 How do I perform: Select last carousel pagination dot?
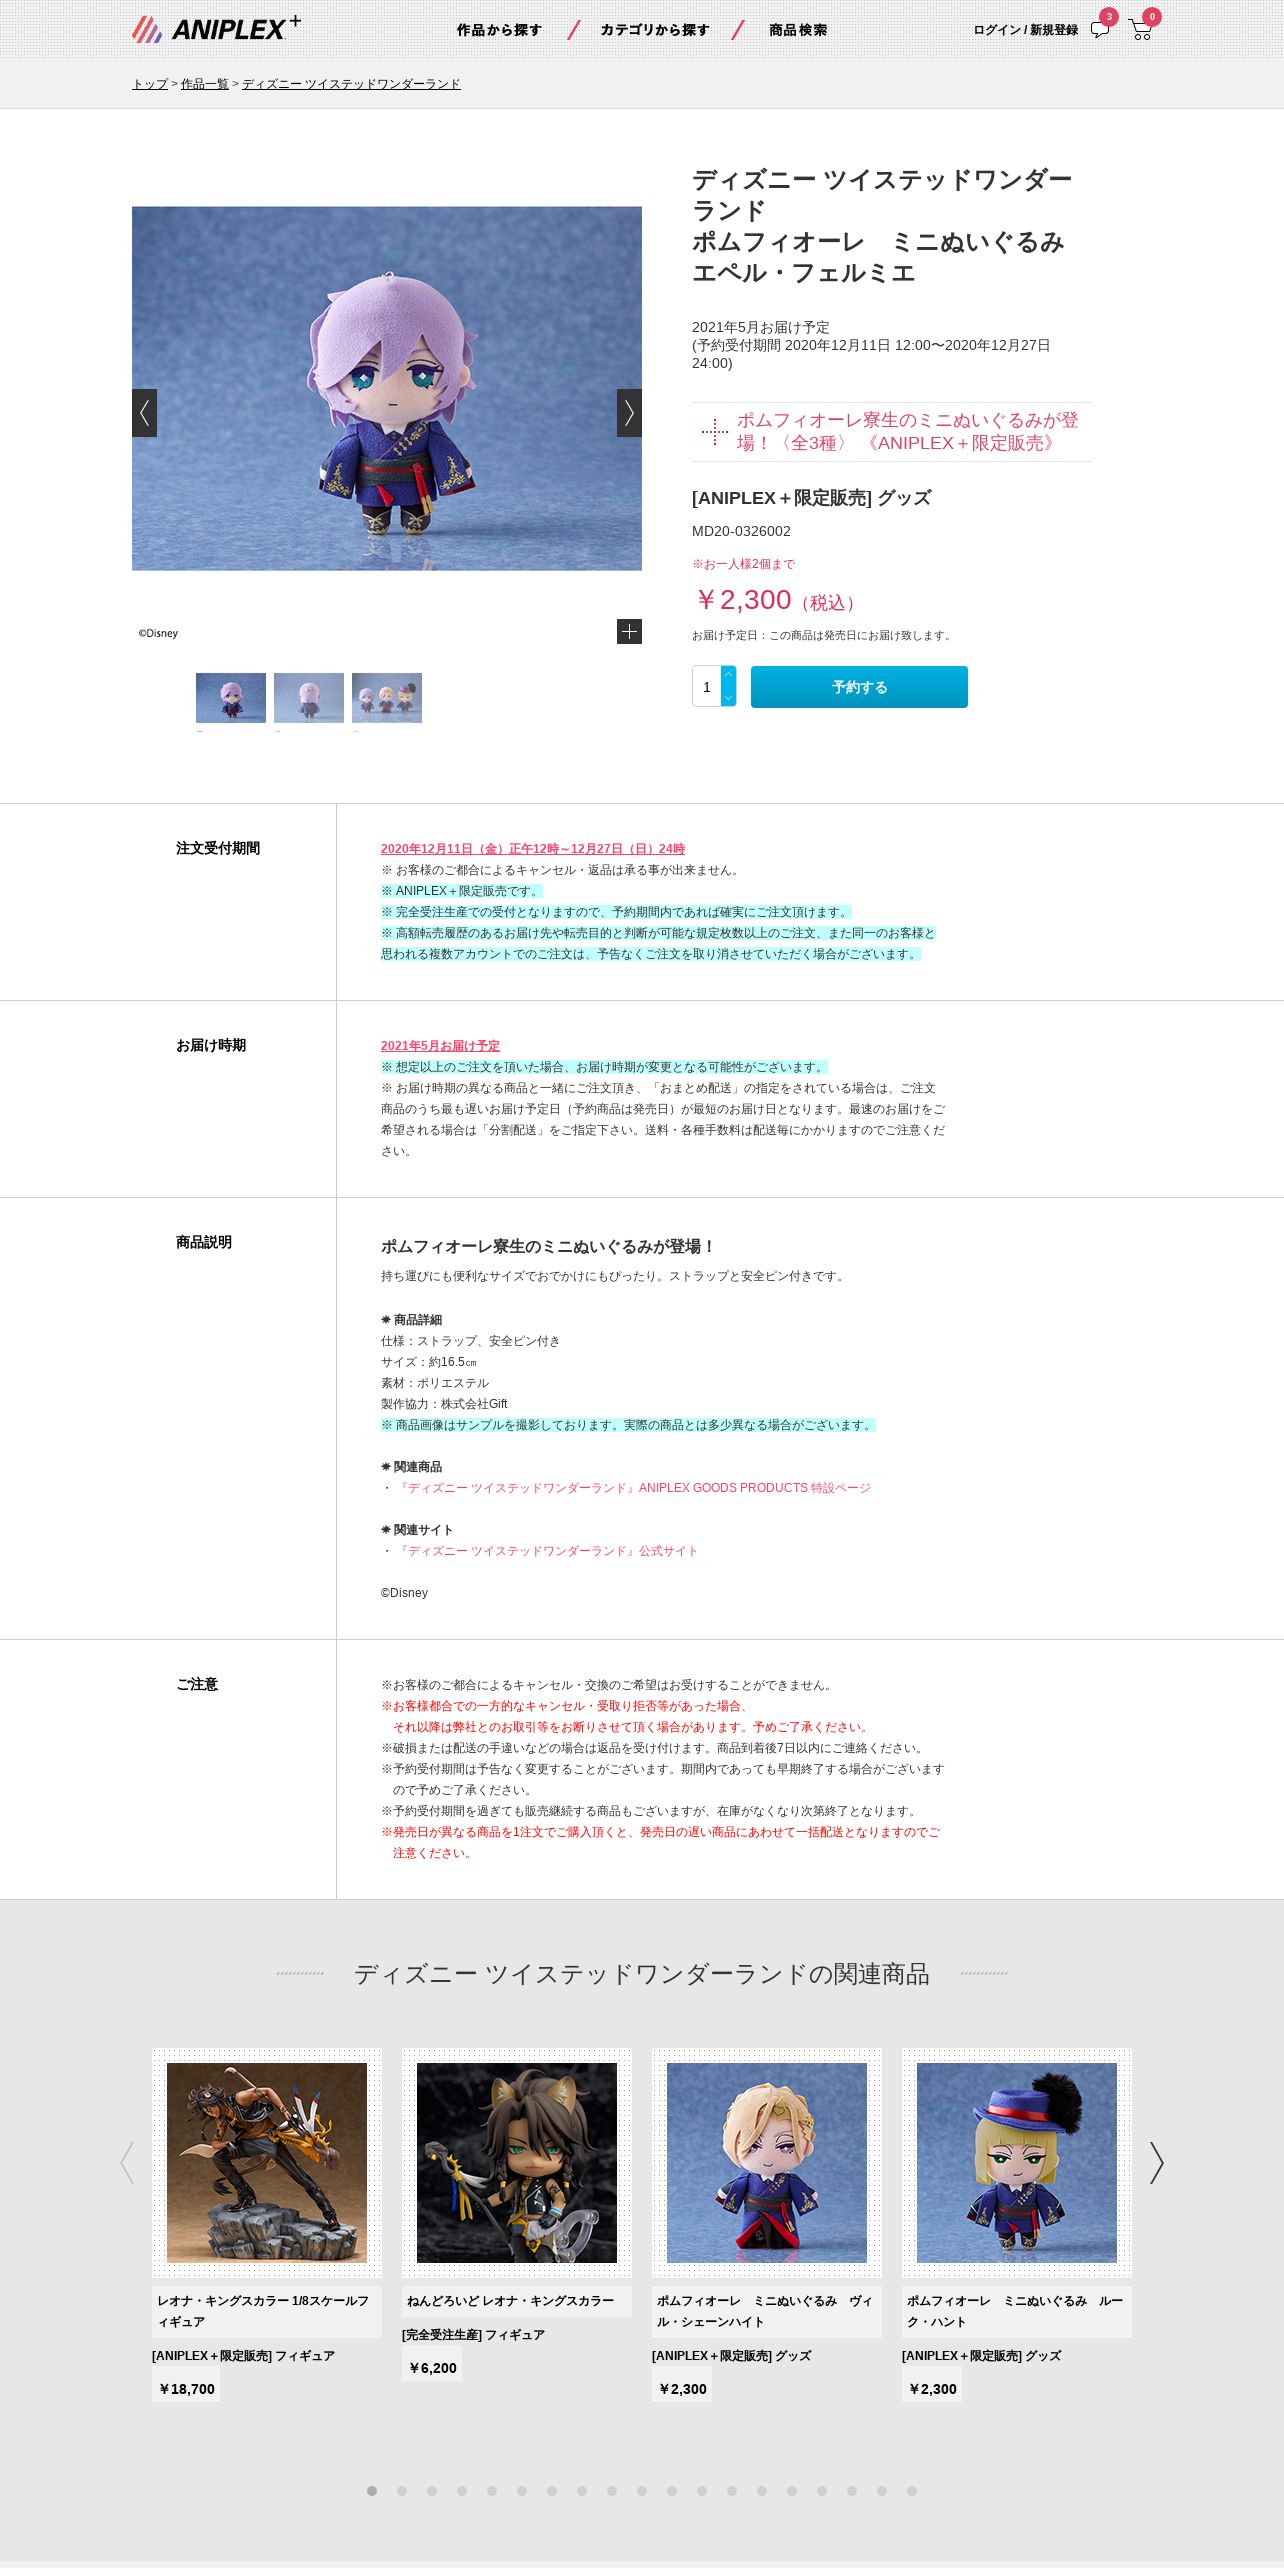point(912,2491)
